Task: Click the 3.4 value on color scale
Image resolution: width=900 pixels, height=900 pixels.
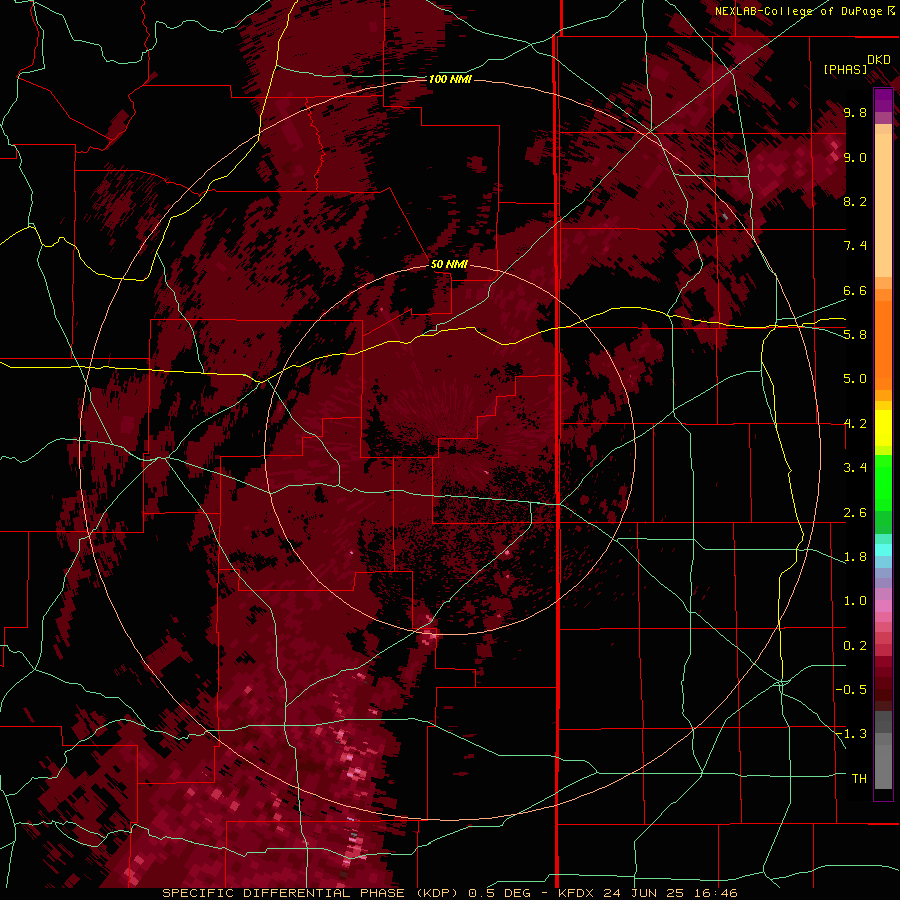Action: click(855, 468)
